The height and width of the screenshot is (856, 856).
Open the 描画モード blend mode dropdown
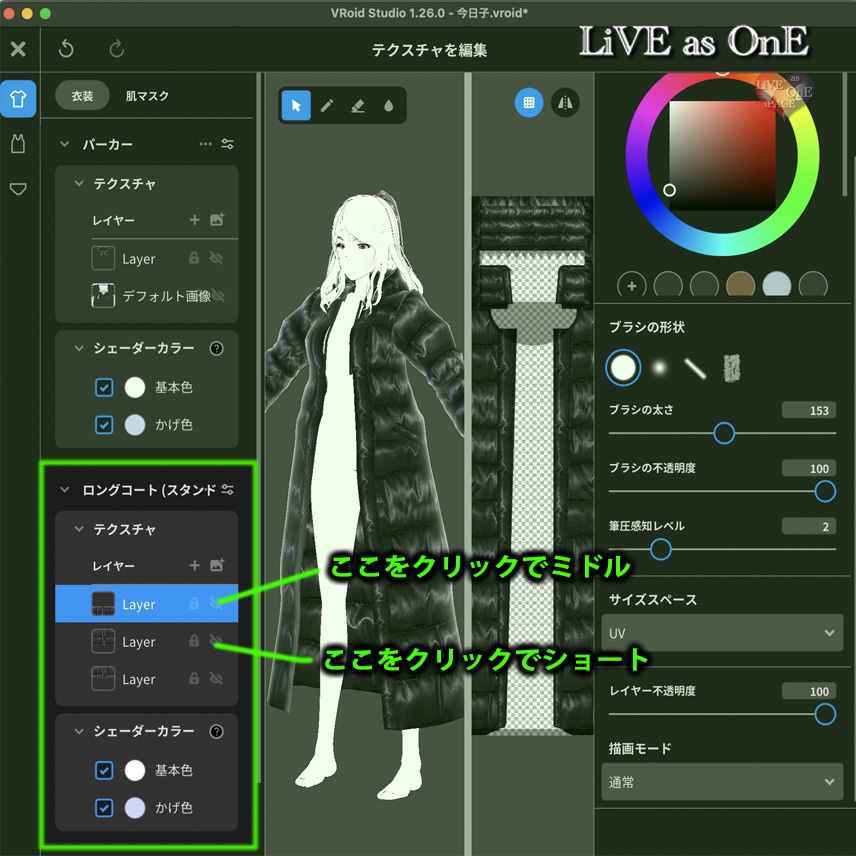722,782
